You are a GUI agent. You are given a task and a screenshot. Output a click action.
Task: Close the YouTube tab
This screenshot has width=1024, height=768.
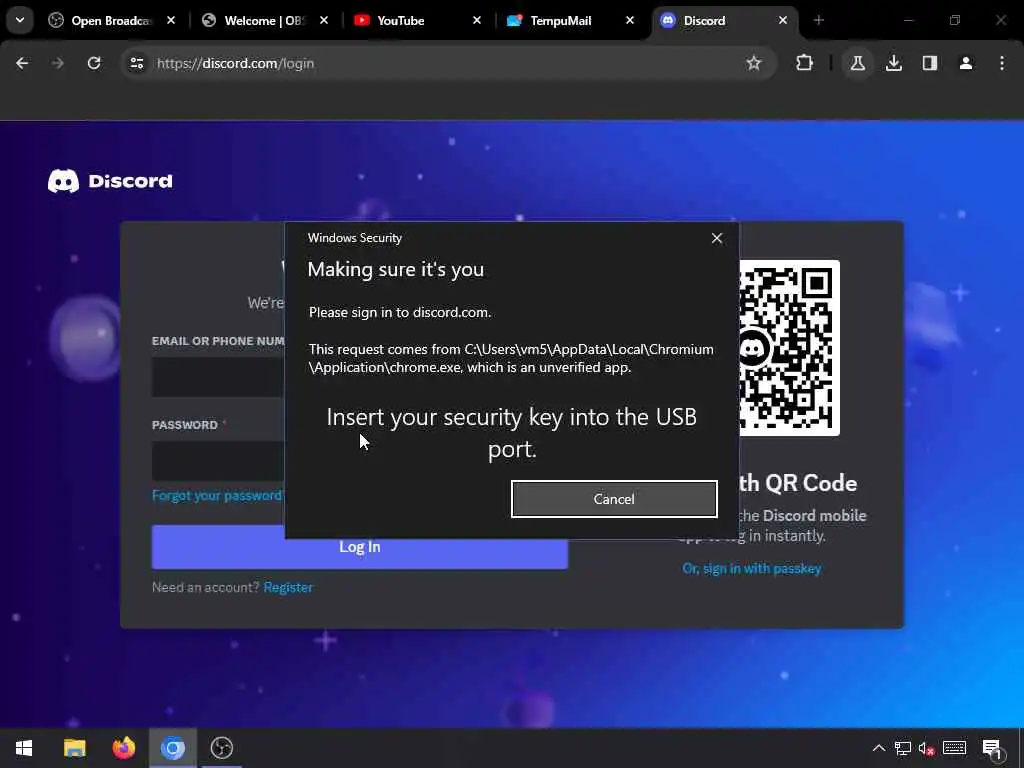pos(477,20)
